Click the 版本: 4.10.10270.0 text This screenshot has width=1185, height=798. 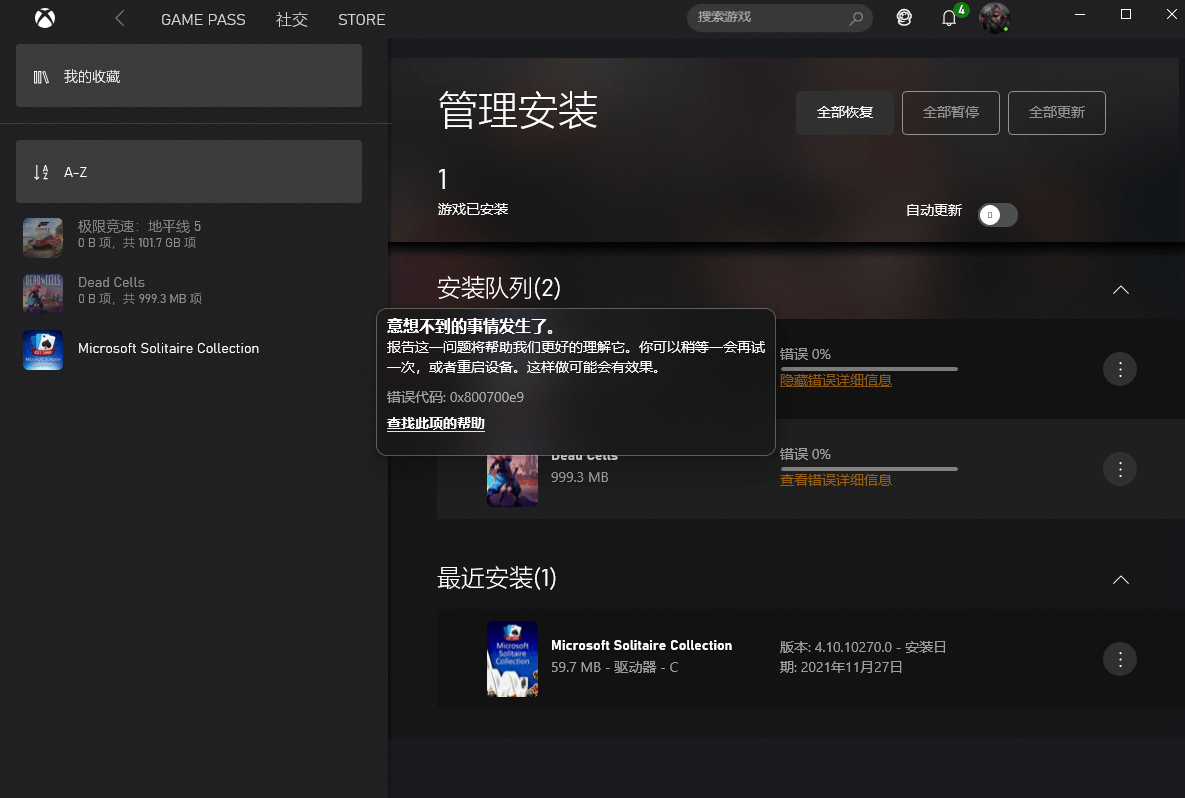(x=836, y=647)
